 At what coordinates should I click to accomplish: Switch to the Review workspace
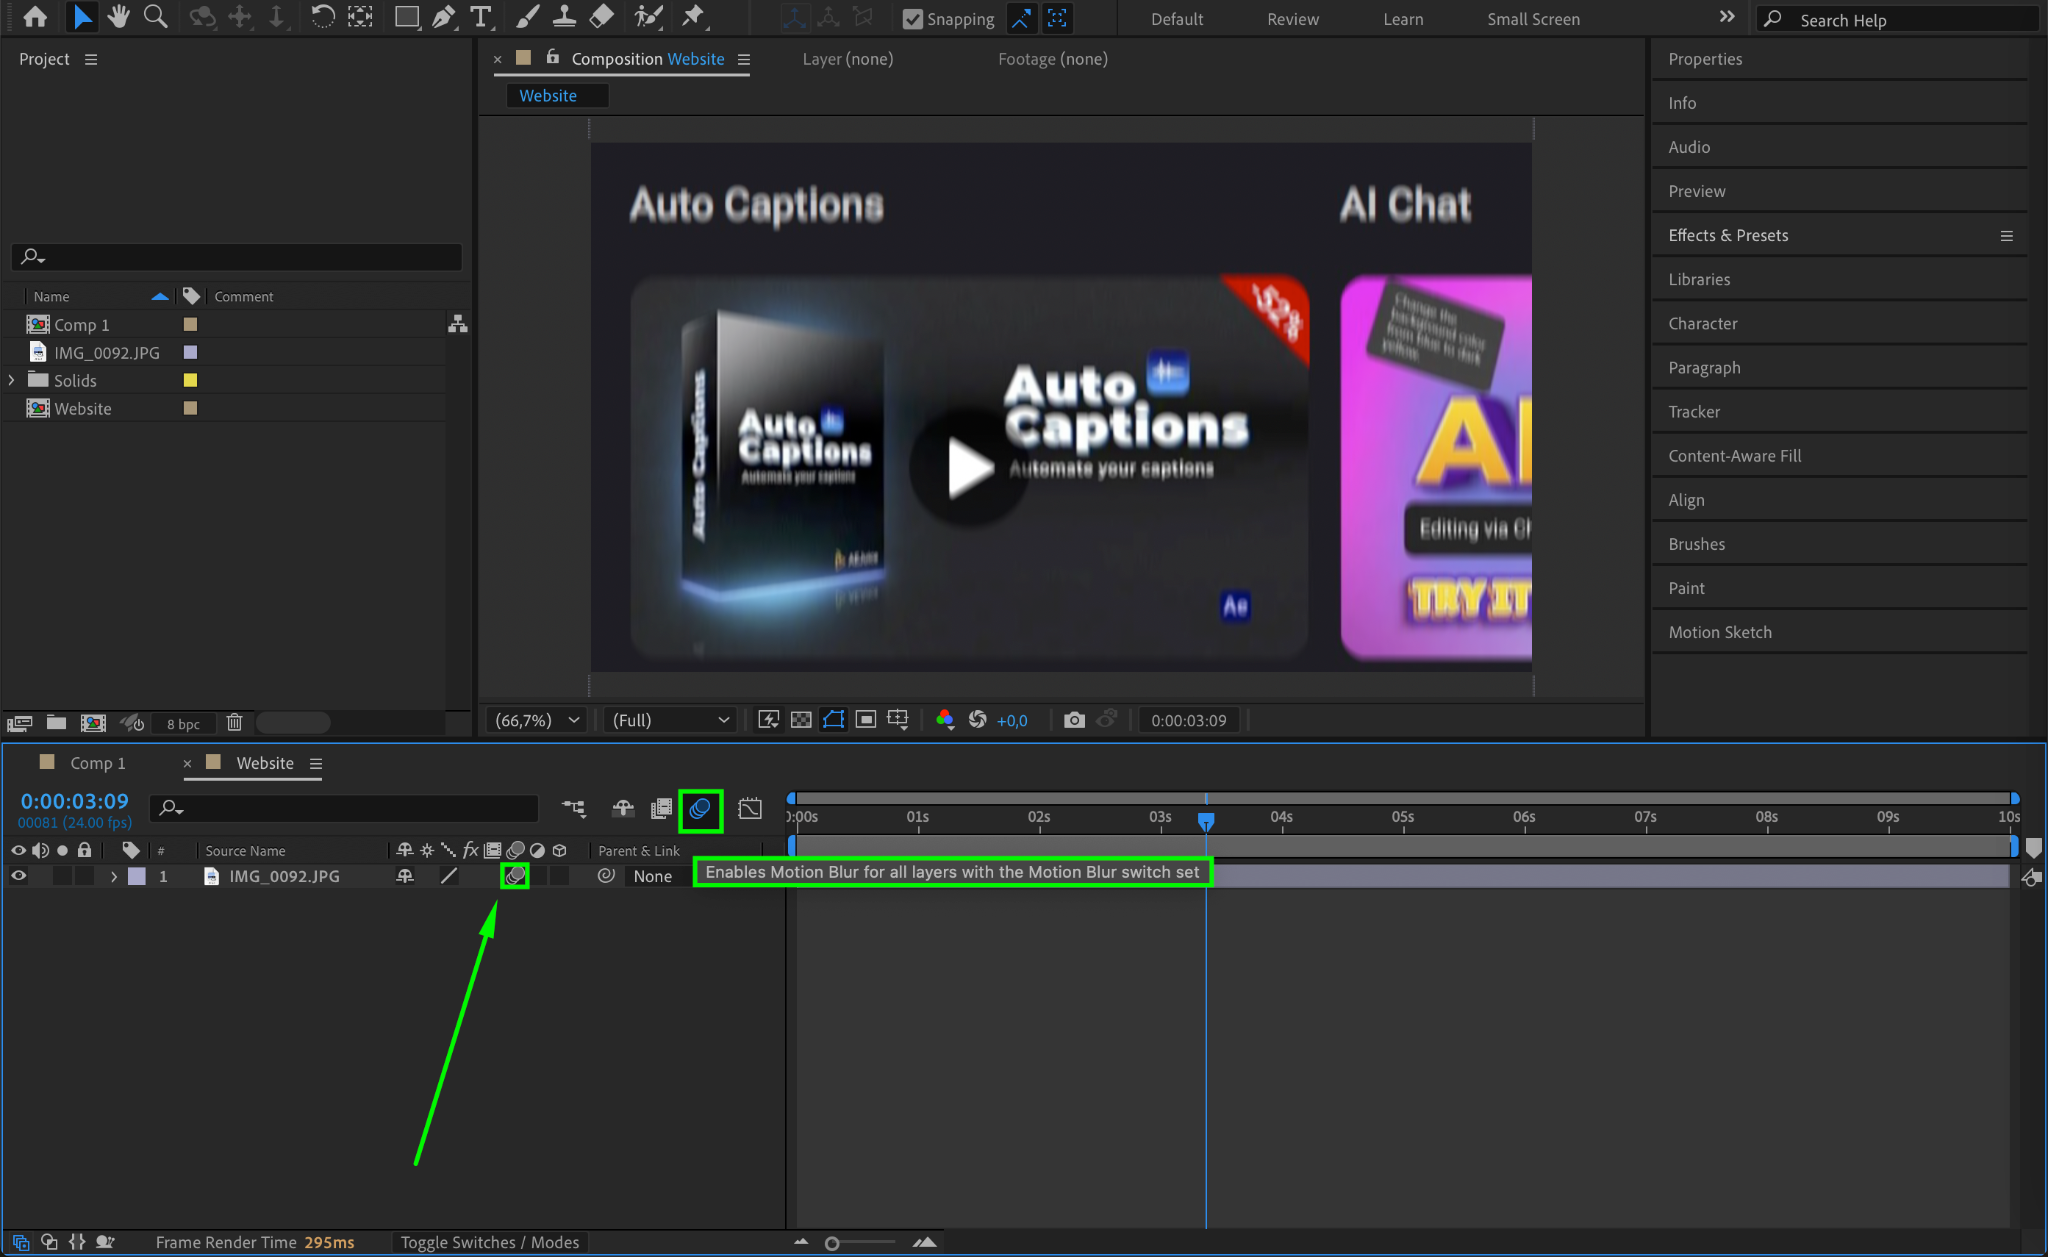(1292, 19)
